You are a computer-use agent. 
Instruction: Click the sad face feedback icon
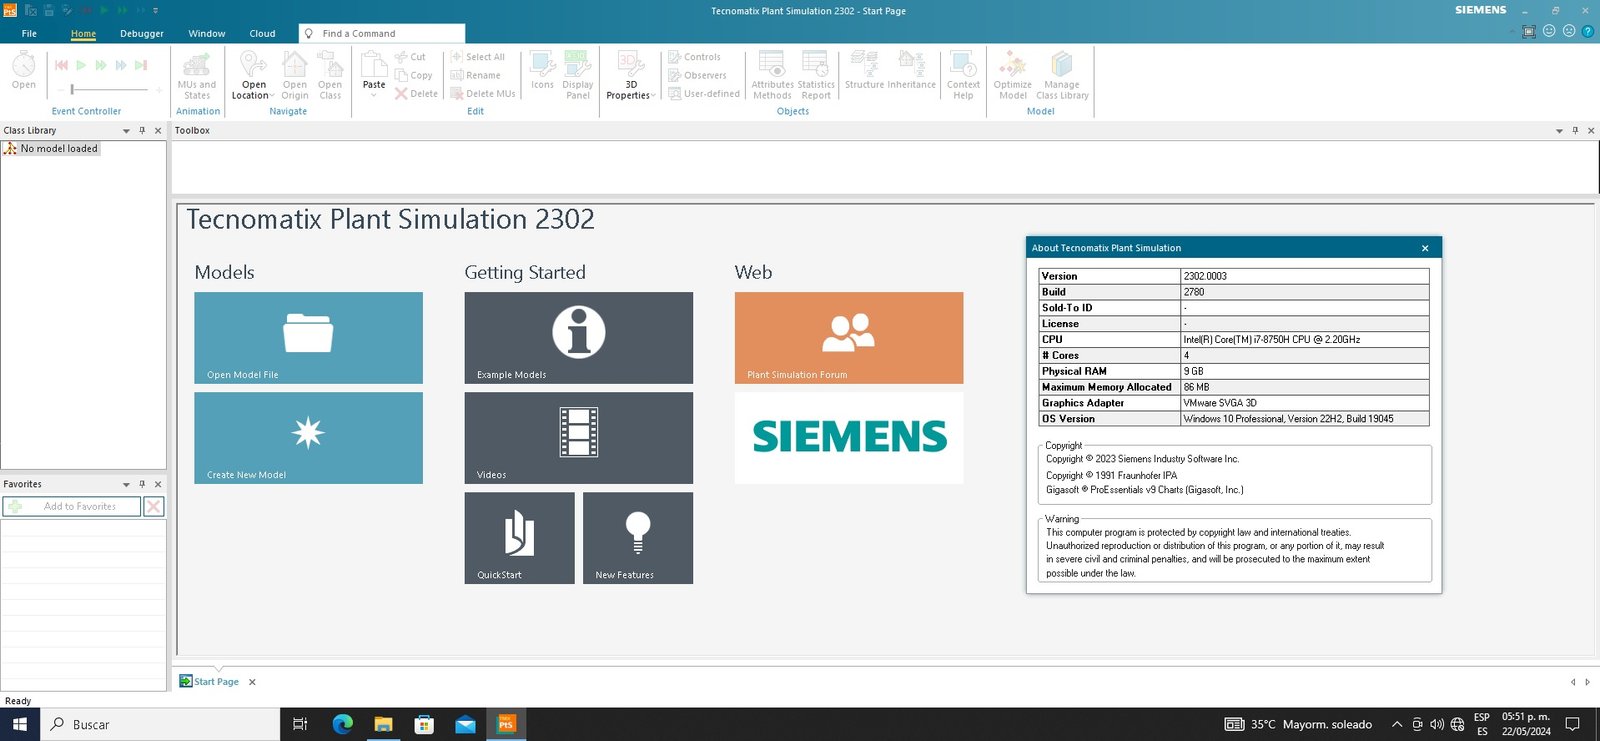click(1569, 31)
